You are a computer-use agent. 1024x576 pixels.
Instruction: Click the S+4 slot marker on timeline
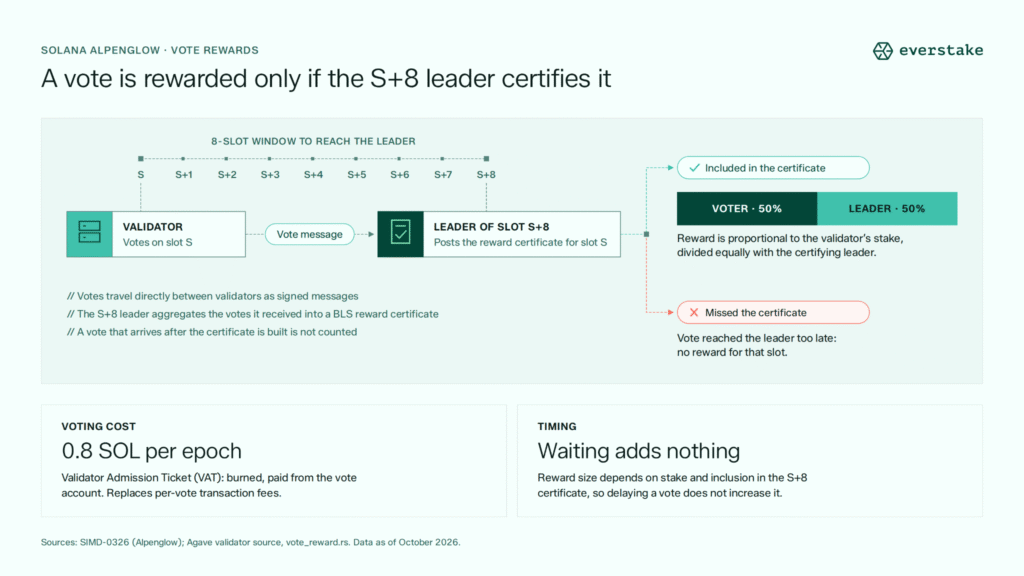(313, 159)
